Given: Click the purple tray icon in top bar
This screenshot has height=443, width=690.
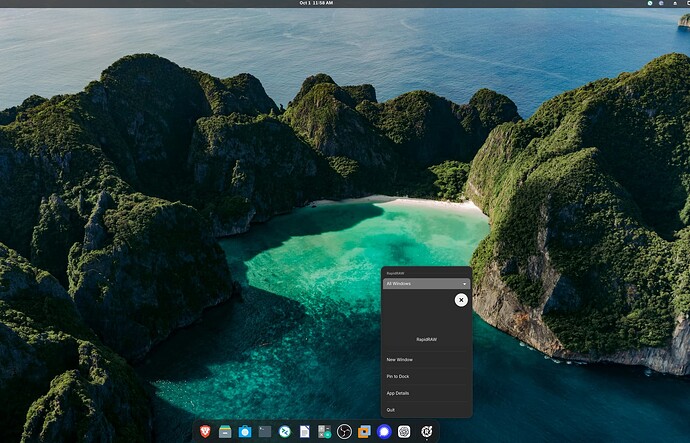Looking at the screenshot, I should [661, 3].
